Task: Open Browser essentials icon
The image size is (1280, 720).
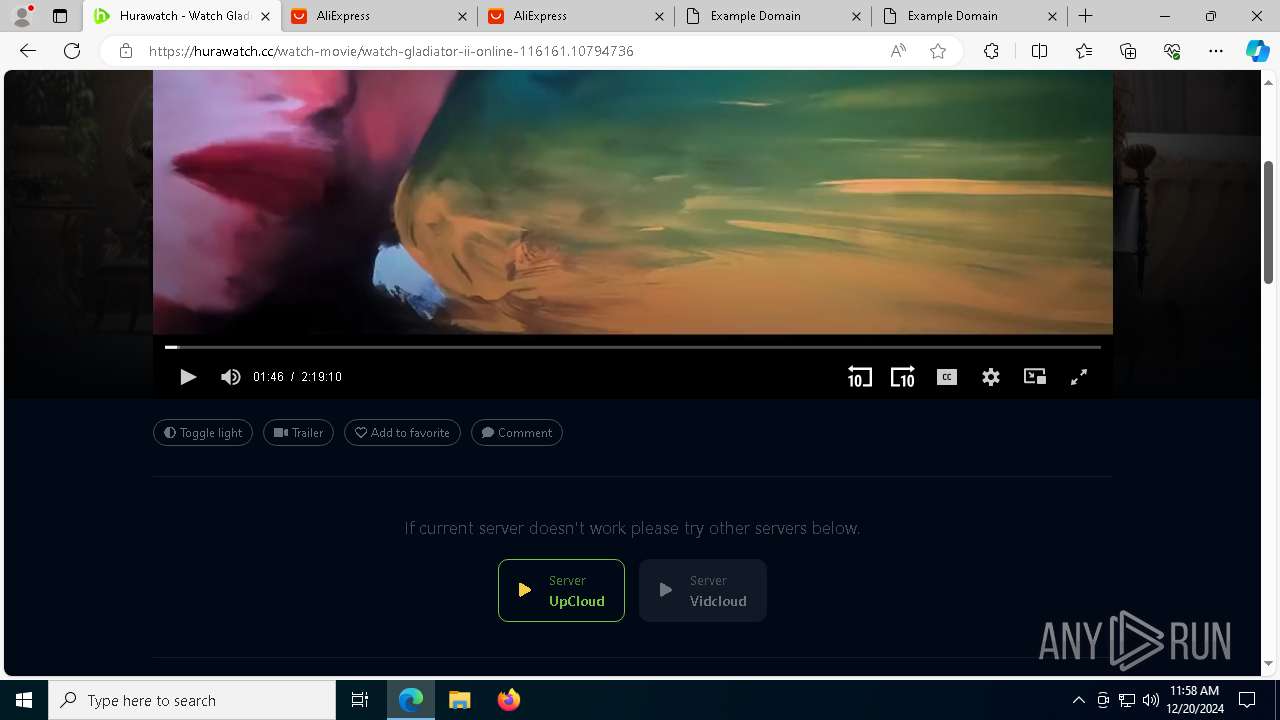Action: tap(1172, 51)
